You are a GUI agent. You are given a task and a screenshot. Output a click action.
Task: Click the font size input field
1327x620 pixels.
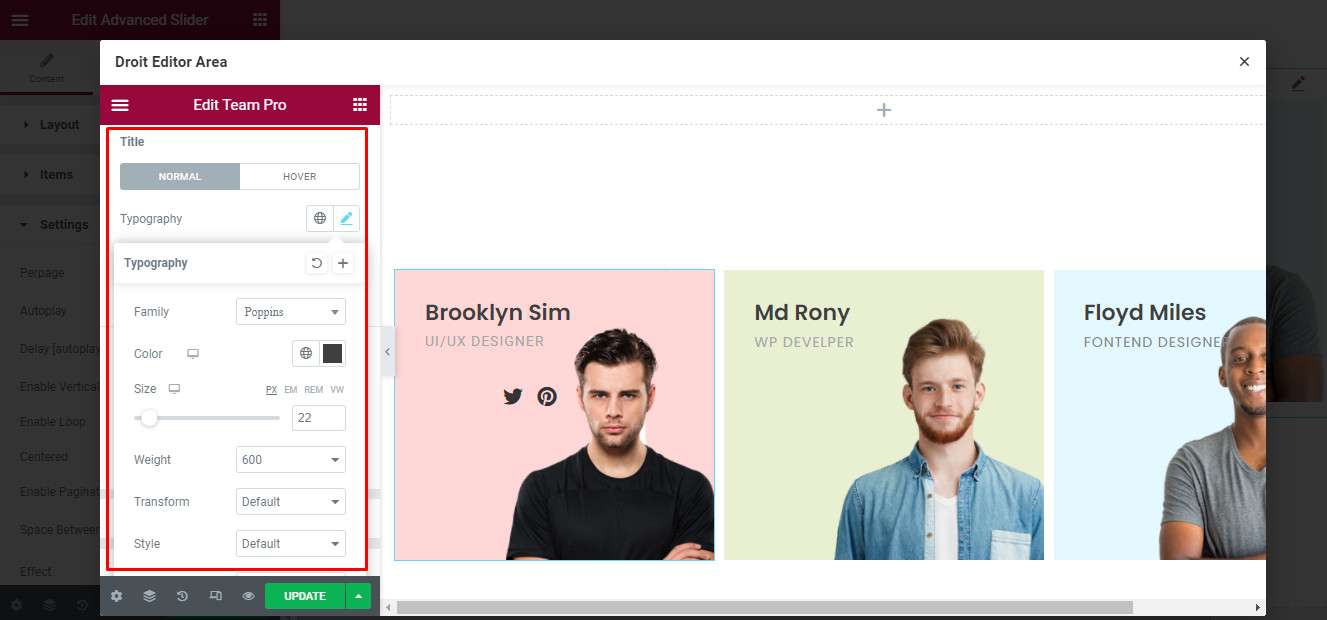(x=319, y=418)
